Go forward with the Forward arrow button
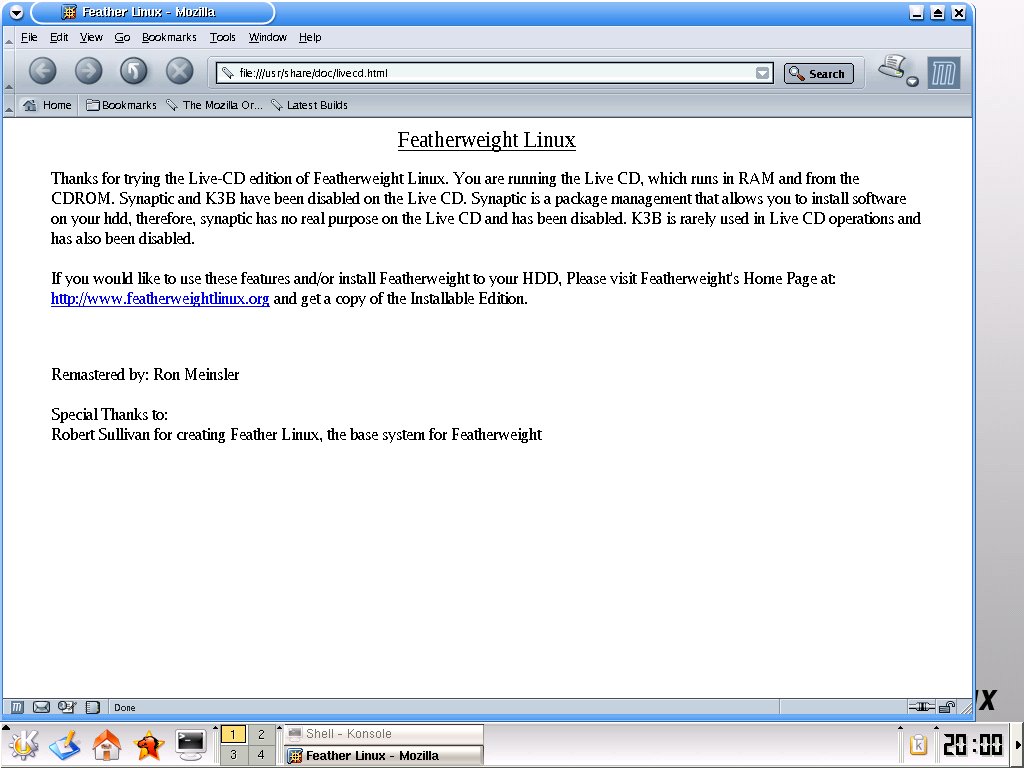This screenshot has width=1024, height=768. click(x=88, y=71)
